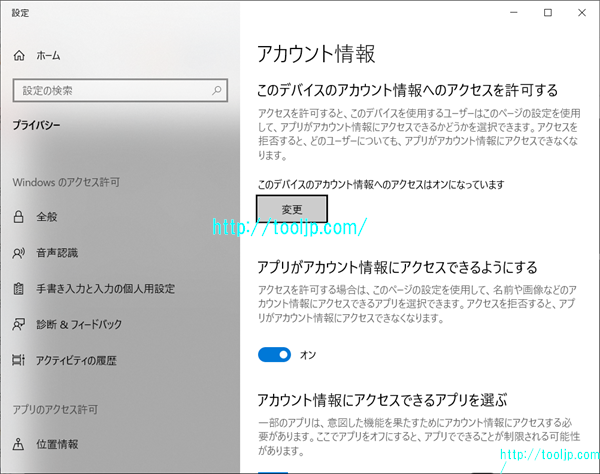The width and height of the screenshot is (600, 474).
Task: Click heading アカウント情報にアクセスできるアプリを選ぶ
Action: point(382,400)
